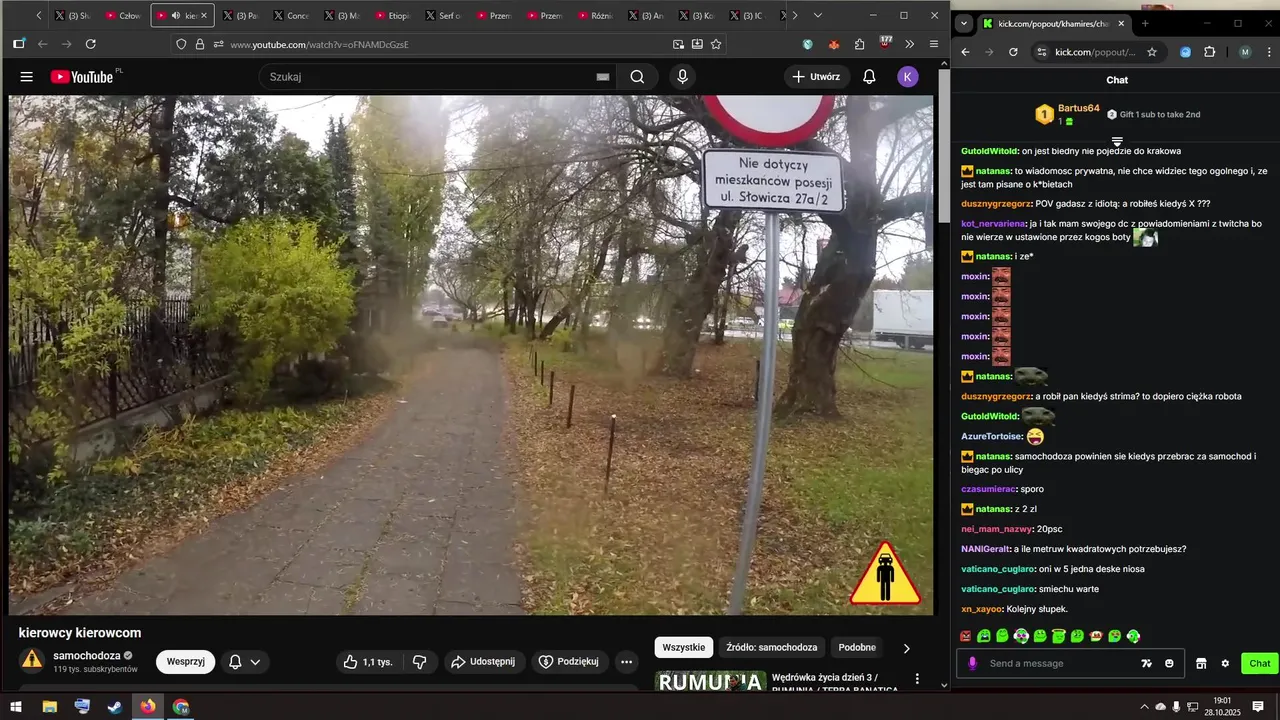Send message with green Chat button

click(1260, 663)
